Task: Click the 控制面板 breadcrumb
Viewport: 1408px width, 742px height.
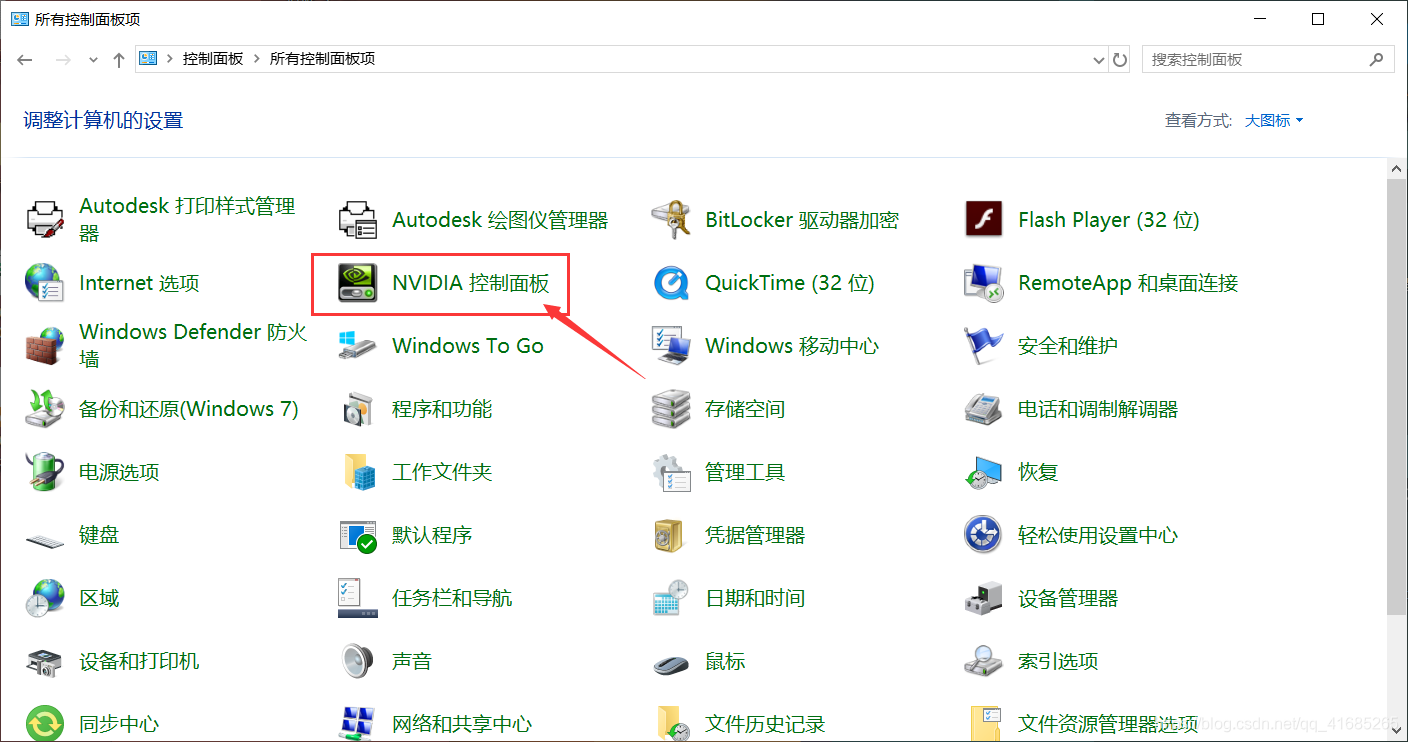Action: coord(213,59)
